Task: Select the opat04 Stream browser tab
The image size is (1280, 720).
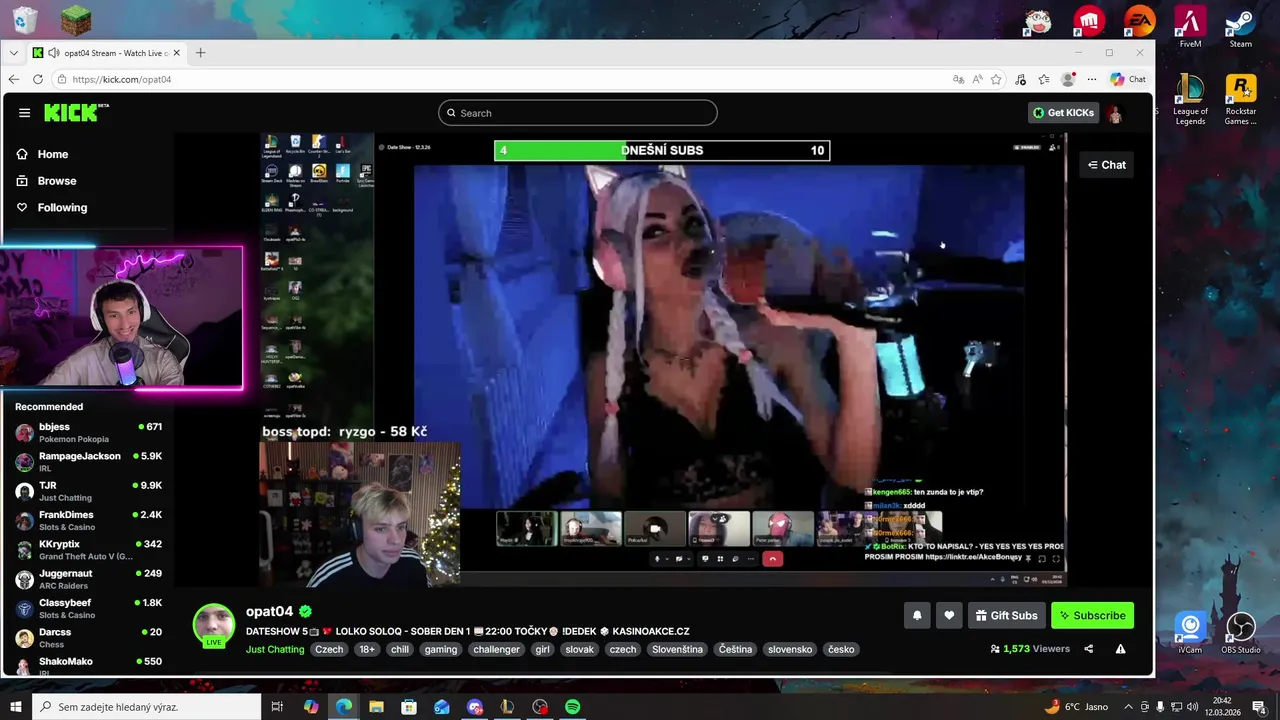Action: coord(107,53)
